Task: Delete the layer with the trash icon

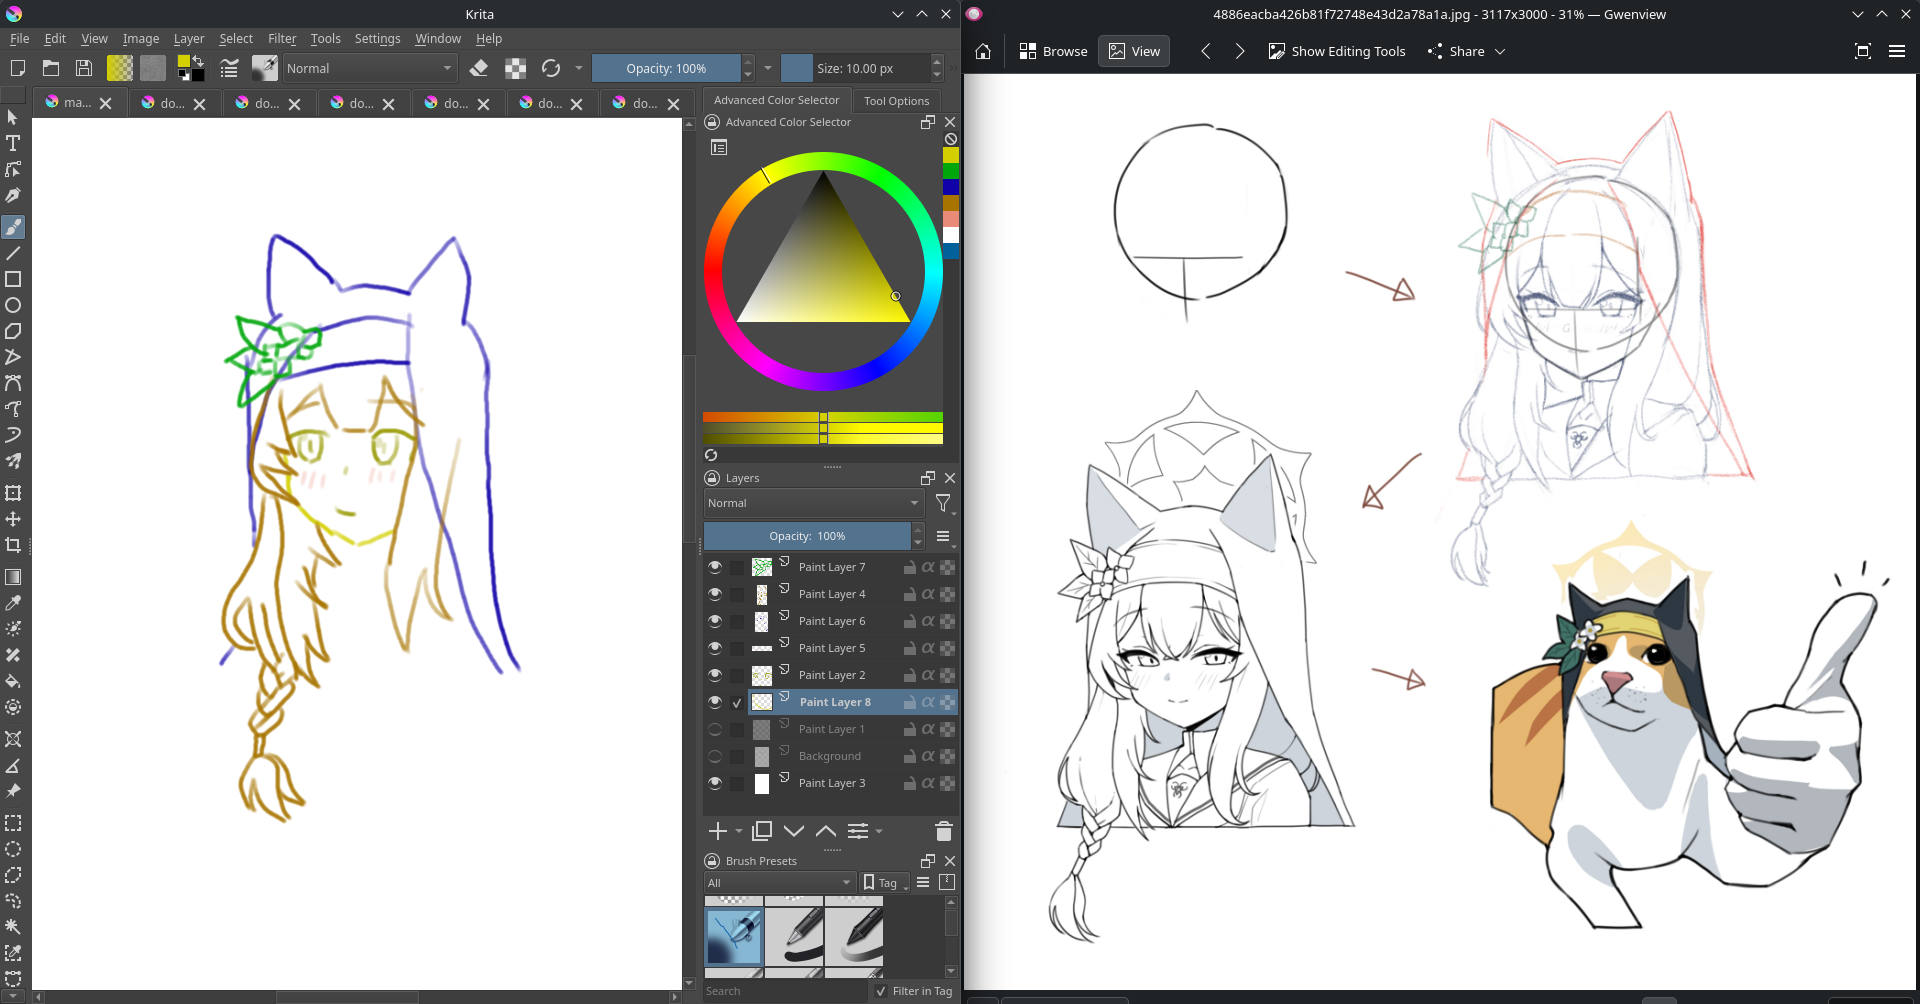Action: 943,831
